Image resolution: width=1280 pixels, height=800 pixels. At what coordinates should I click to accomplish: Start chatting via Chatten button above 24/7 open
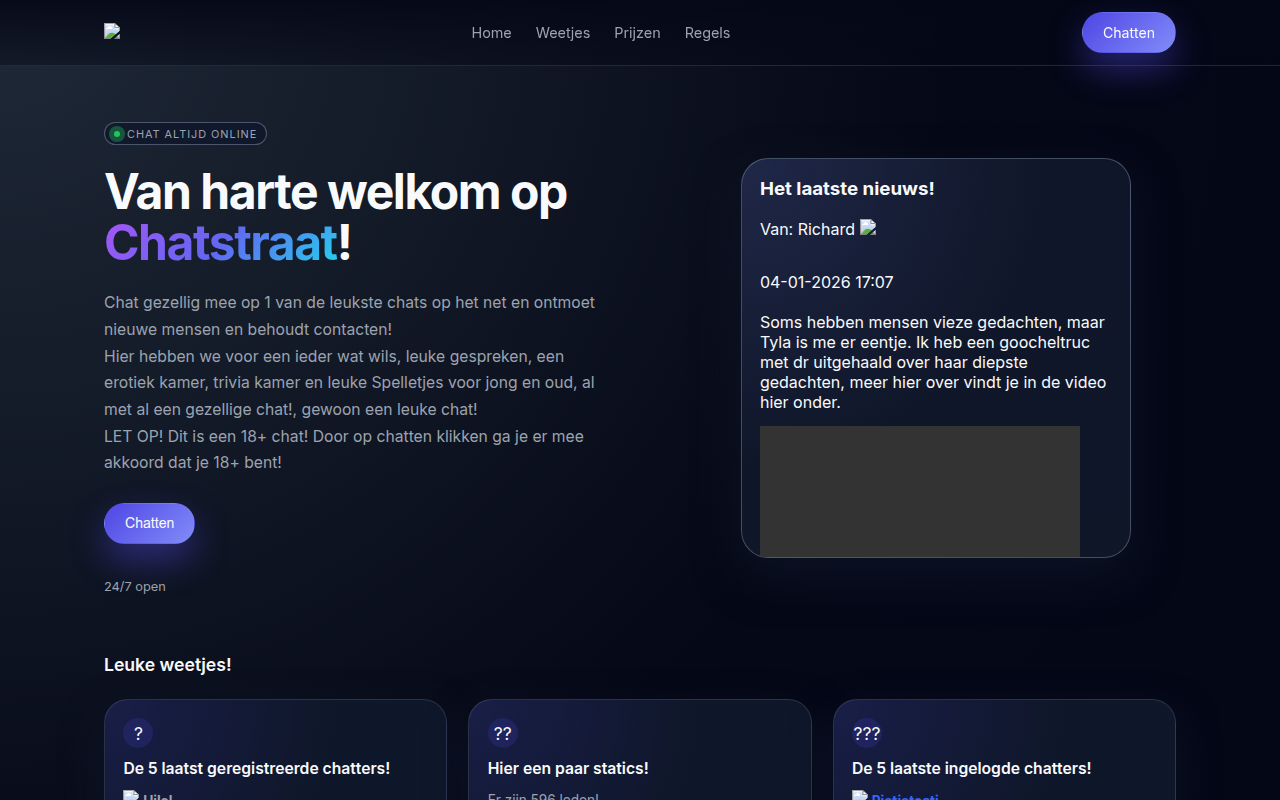click(x=149, y=523)
